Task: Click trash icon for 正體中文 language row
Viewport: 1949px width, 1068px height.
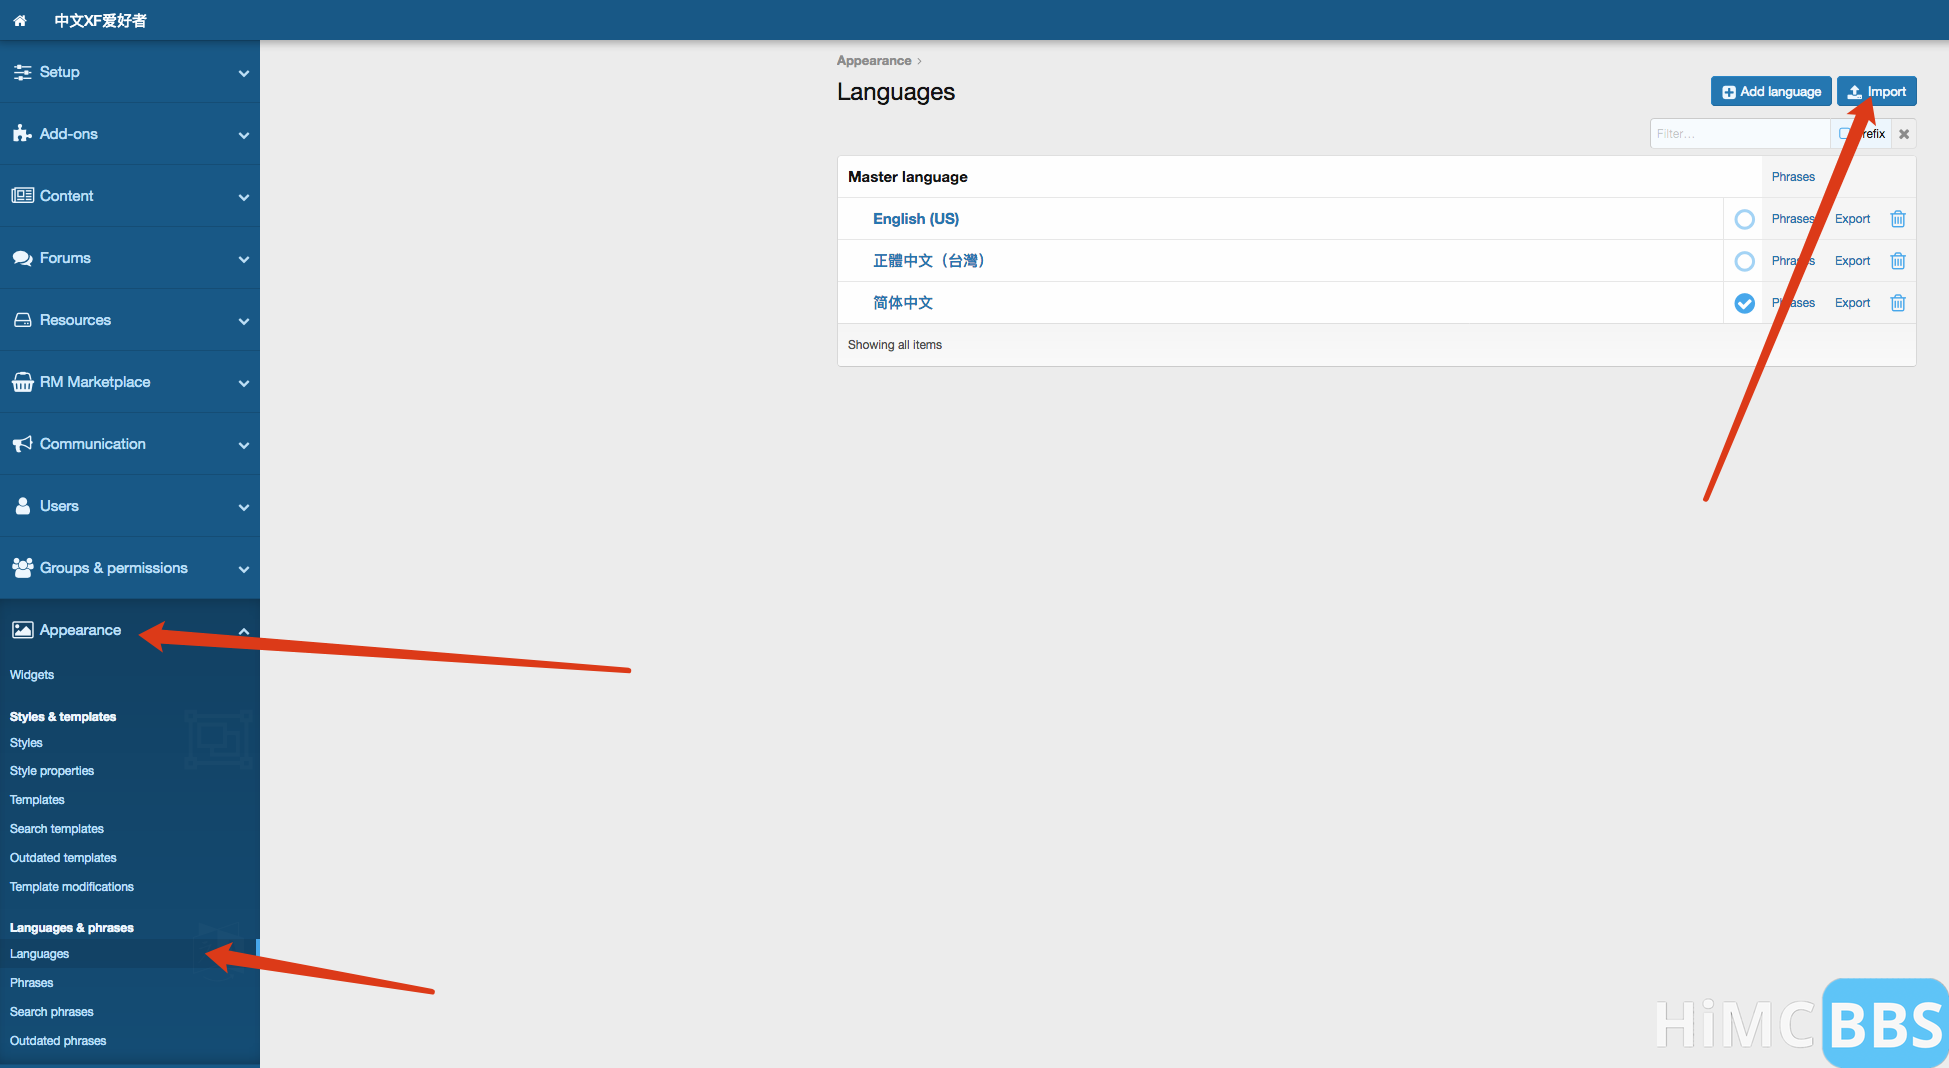Action: pyautogui.click(x=1897, y=261)
